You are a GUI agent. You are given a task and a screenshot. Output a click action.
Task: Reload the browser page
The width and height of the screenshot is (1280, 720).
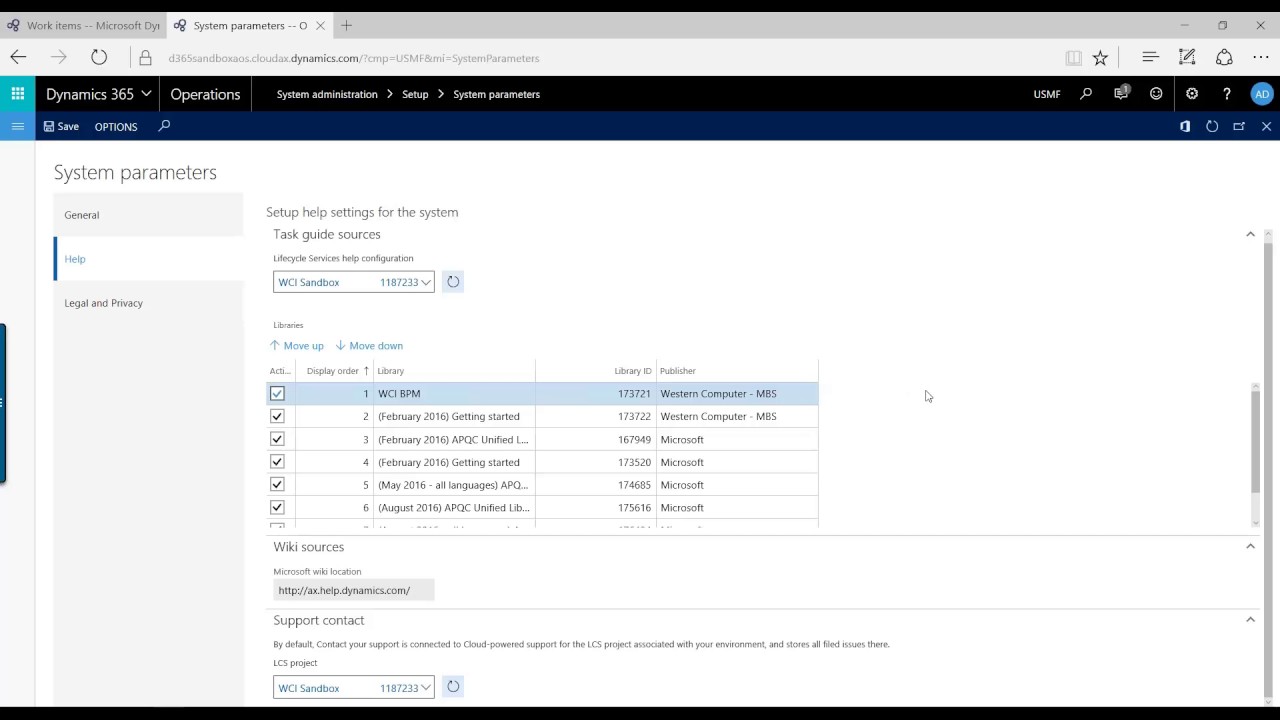click(99, 58)
